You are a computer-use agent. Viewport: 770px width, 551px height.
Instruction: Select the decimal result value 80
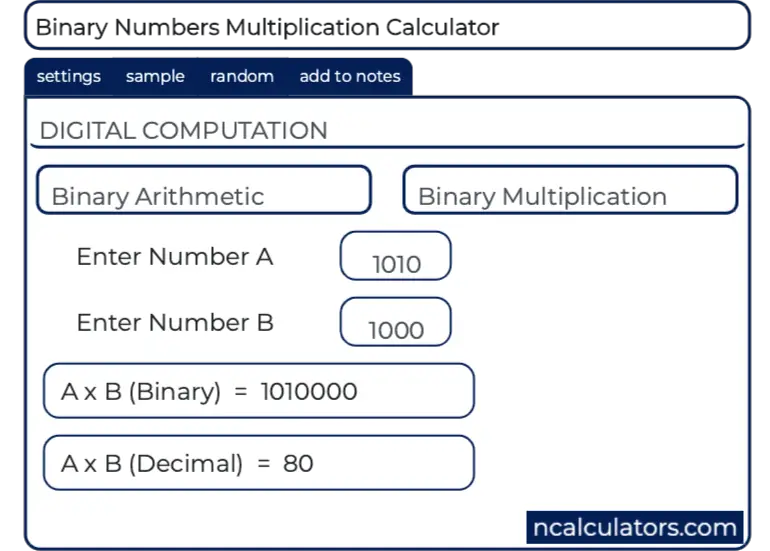pyautogui.click(x=298, y=464)
